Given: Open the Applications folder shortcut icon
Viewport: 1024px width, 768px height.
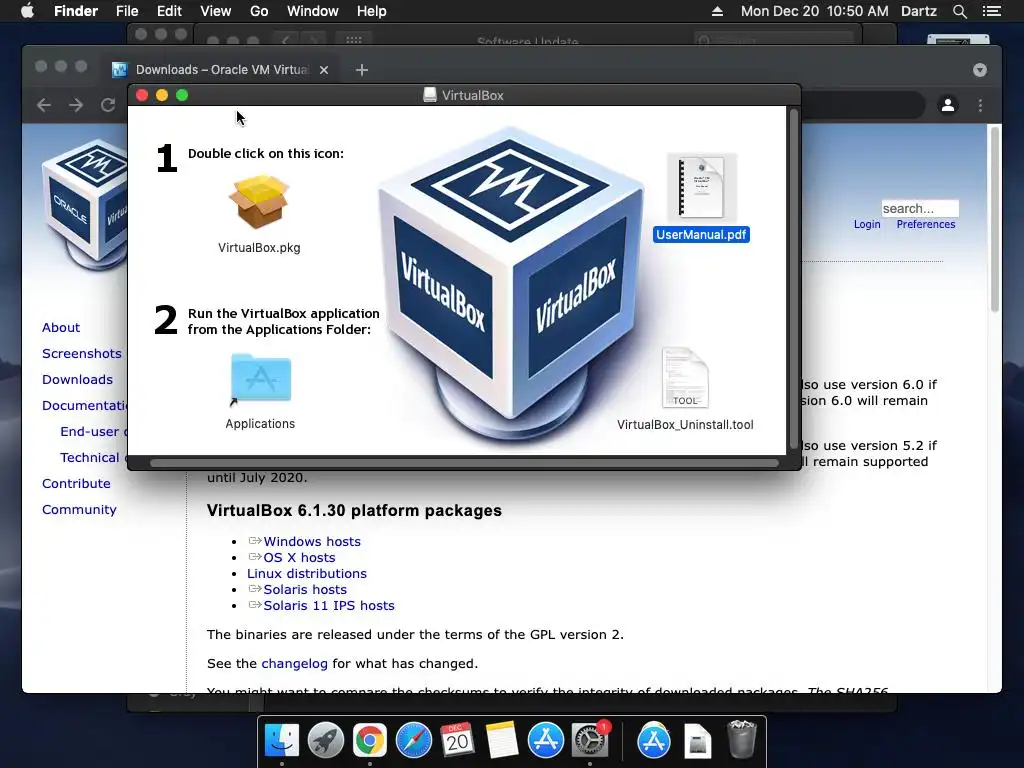Looking at the screenshot, I should point(260,378).
